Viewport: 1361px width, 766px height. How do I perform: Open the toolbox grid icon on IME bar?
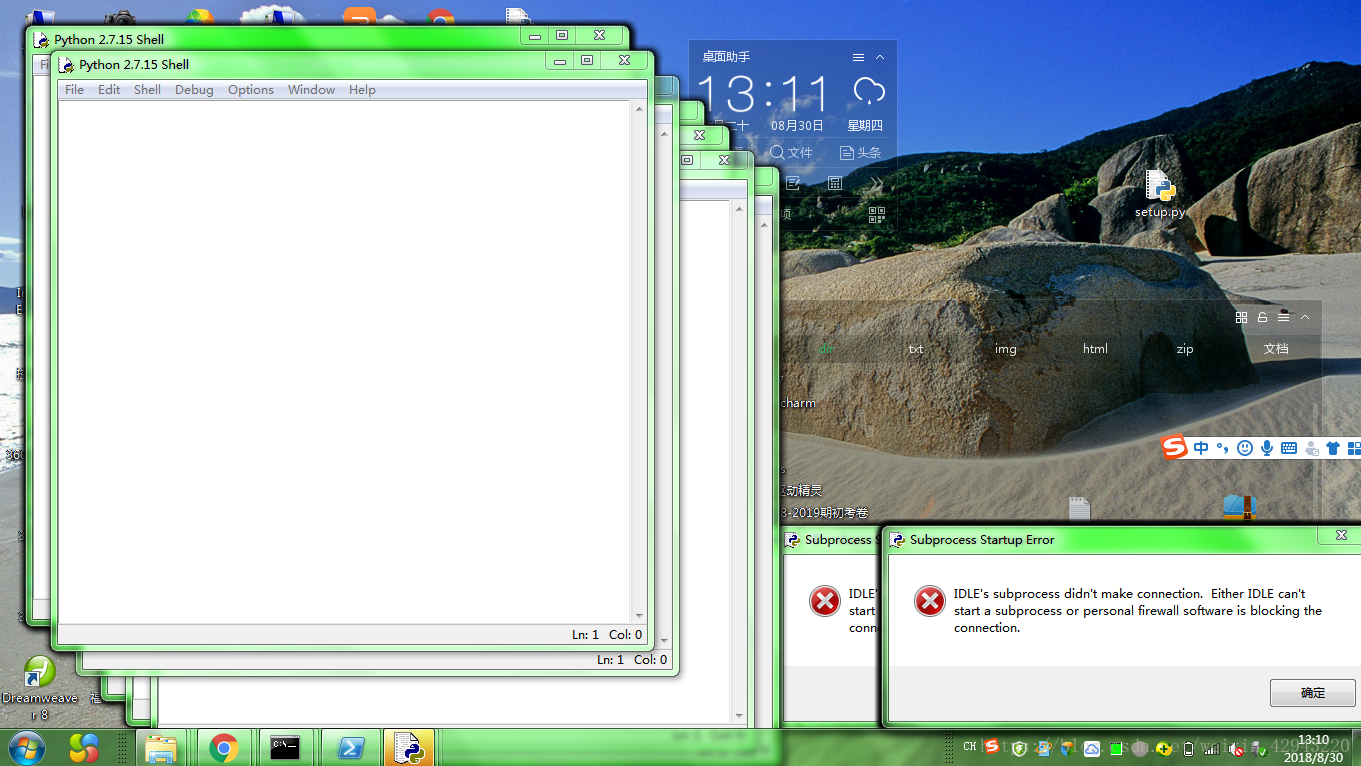[x=1353, y=448]
